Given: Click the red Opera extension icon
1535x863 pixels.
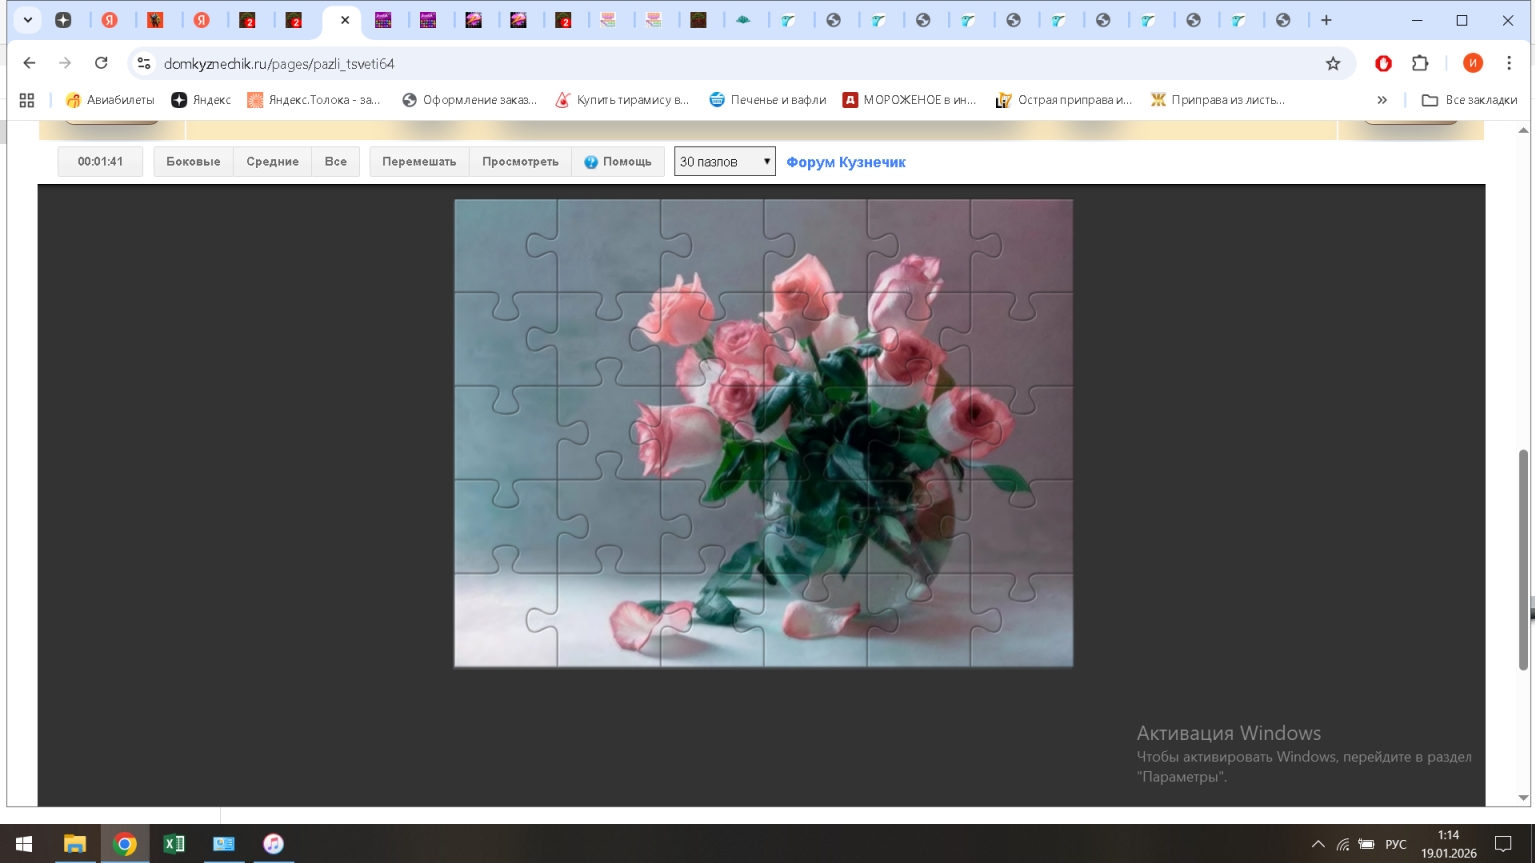Looking at the screenshot, I should (x=1383, y=63).
